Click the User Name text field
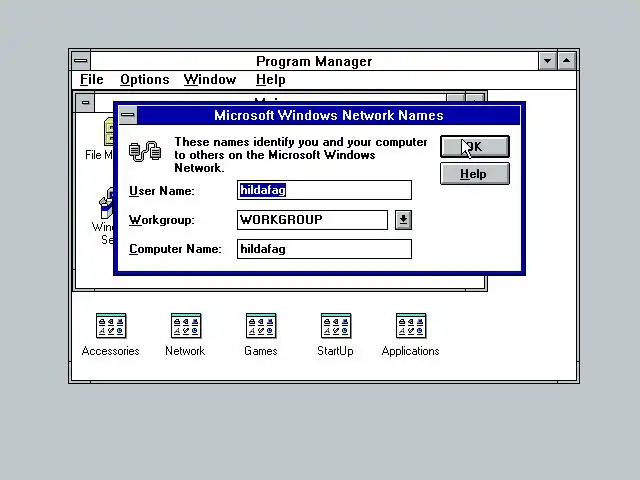The width and height of the screenshot is (640, 480). (324, 190)
